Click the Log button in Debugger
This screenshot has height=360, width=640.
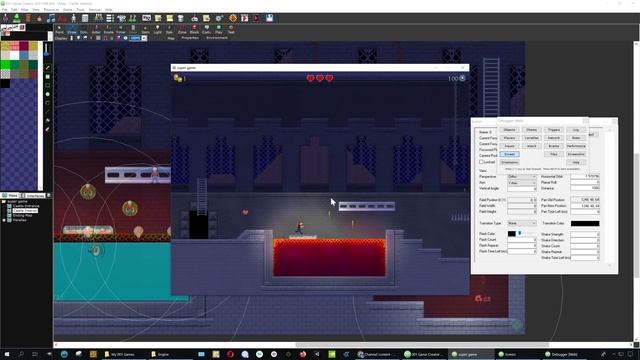pyautogui.click(x=576, y=130)
